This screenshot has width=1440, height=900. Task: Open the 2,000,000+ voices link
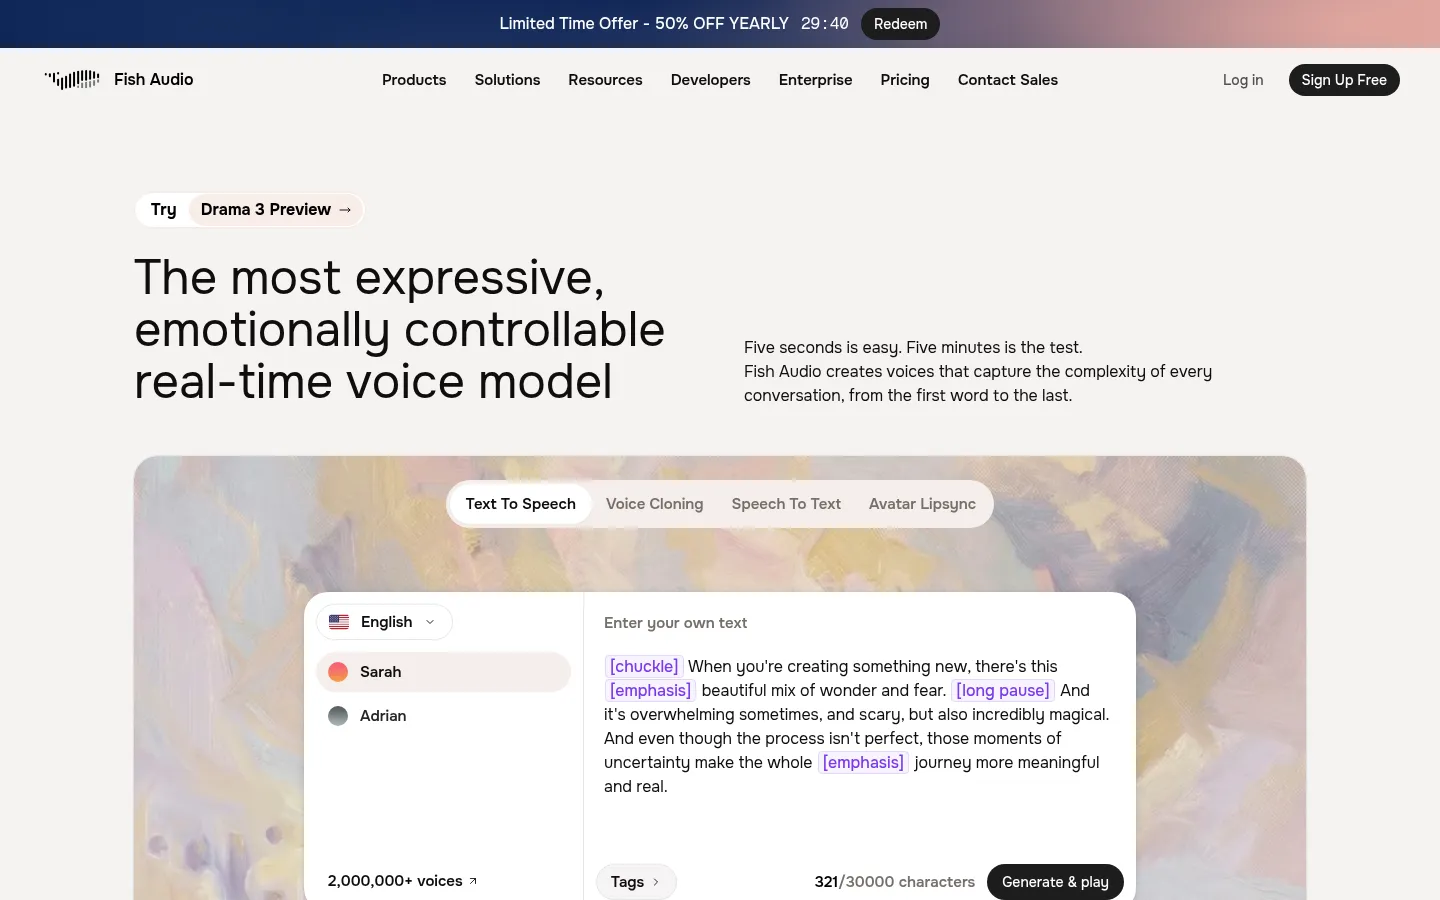pyautogui.click(x=402, y=881)
